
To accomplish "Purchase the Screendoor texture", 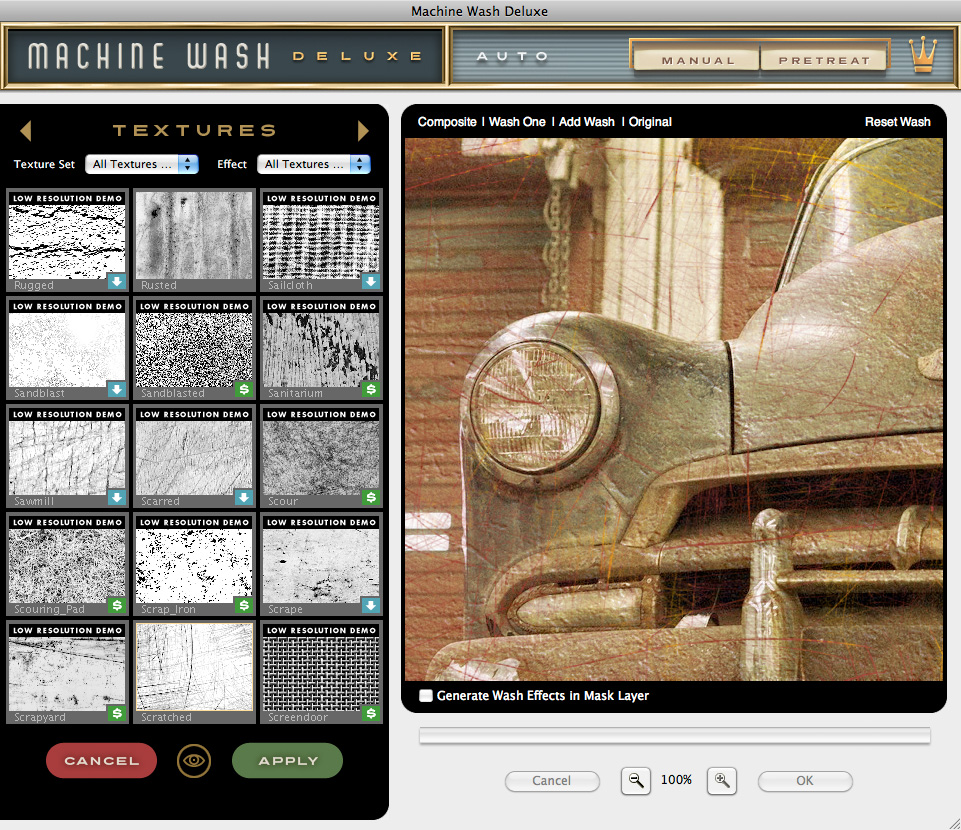I will click(370, 714).
